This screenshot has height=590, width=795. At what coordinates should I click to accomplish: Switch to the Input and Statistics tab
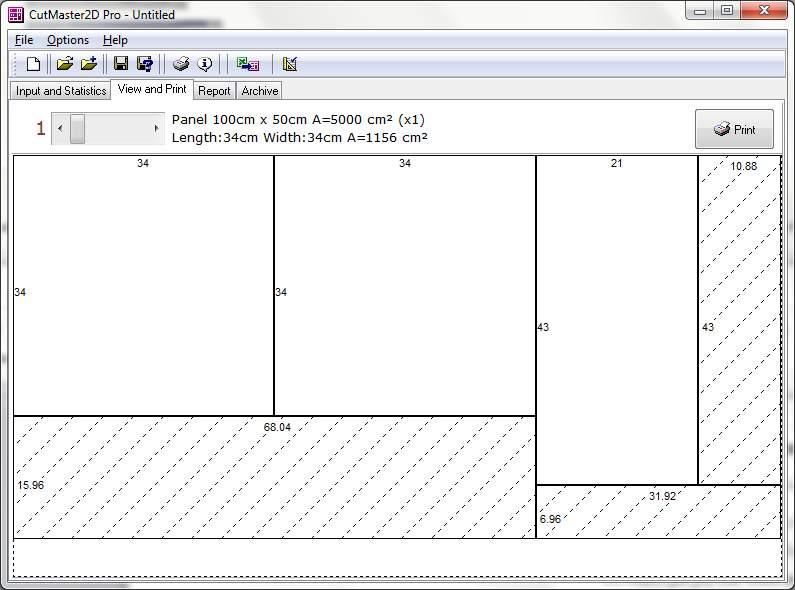point(61,91)
